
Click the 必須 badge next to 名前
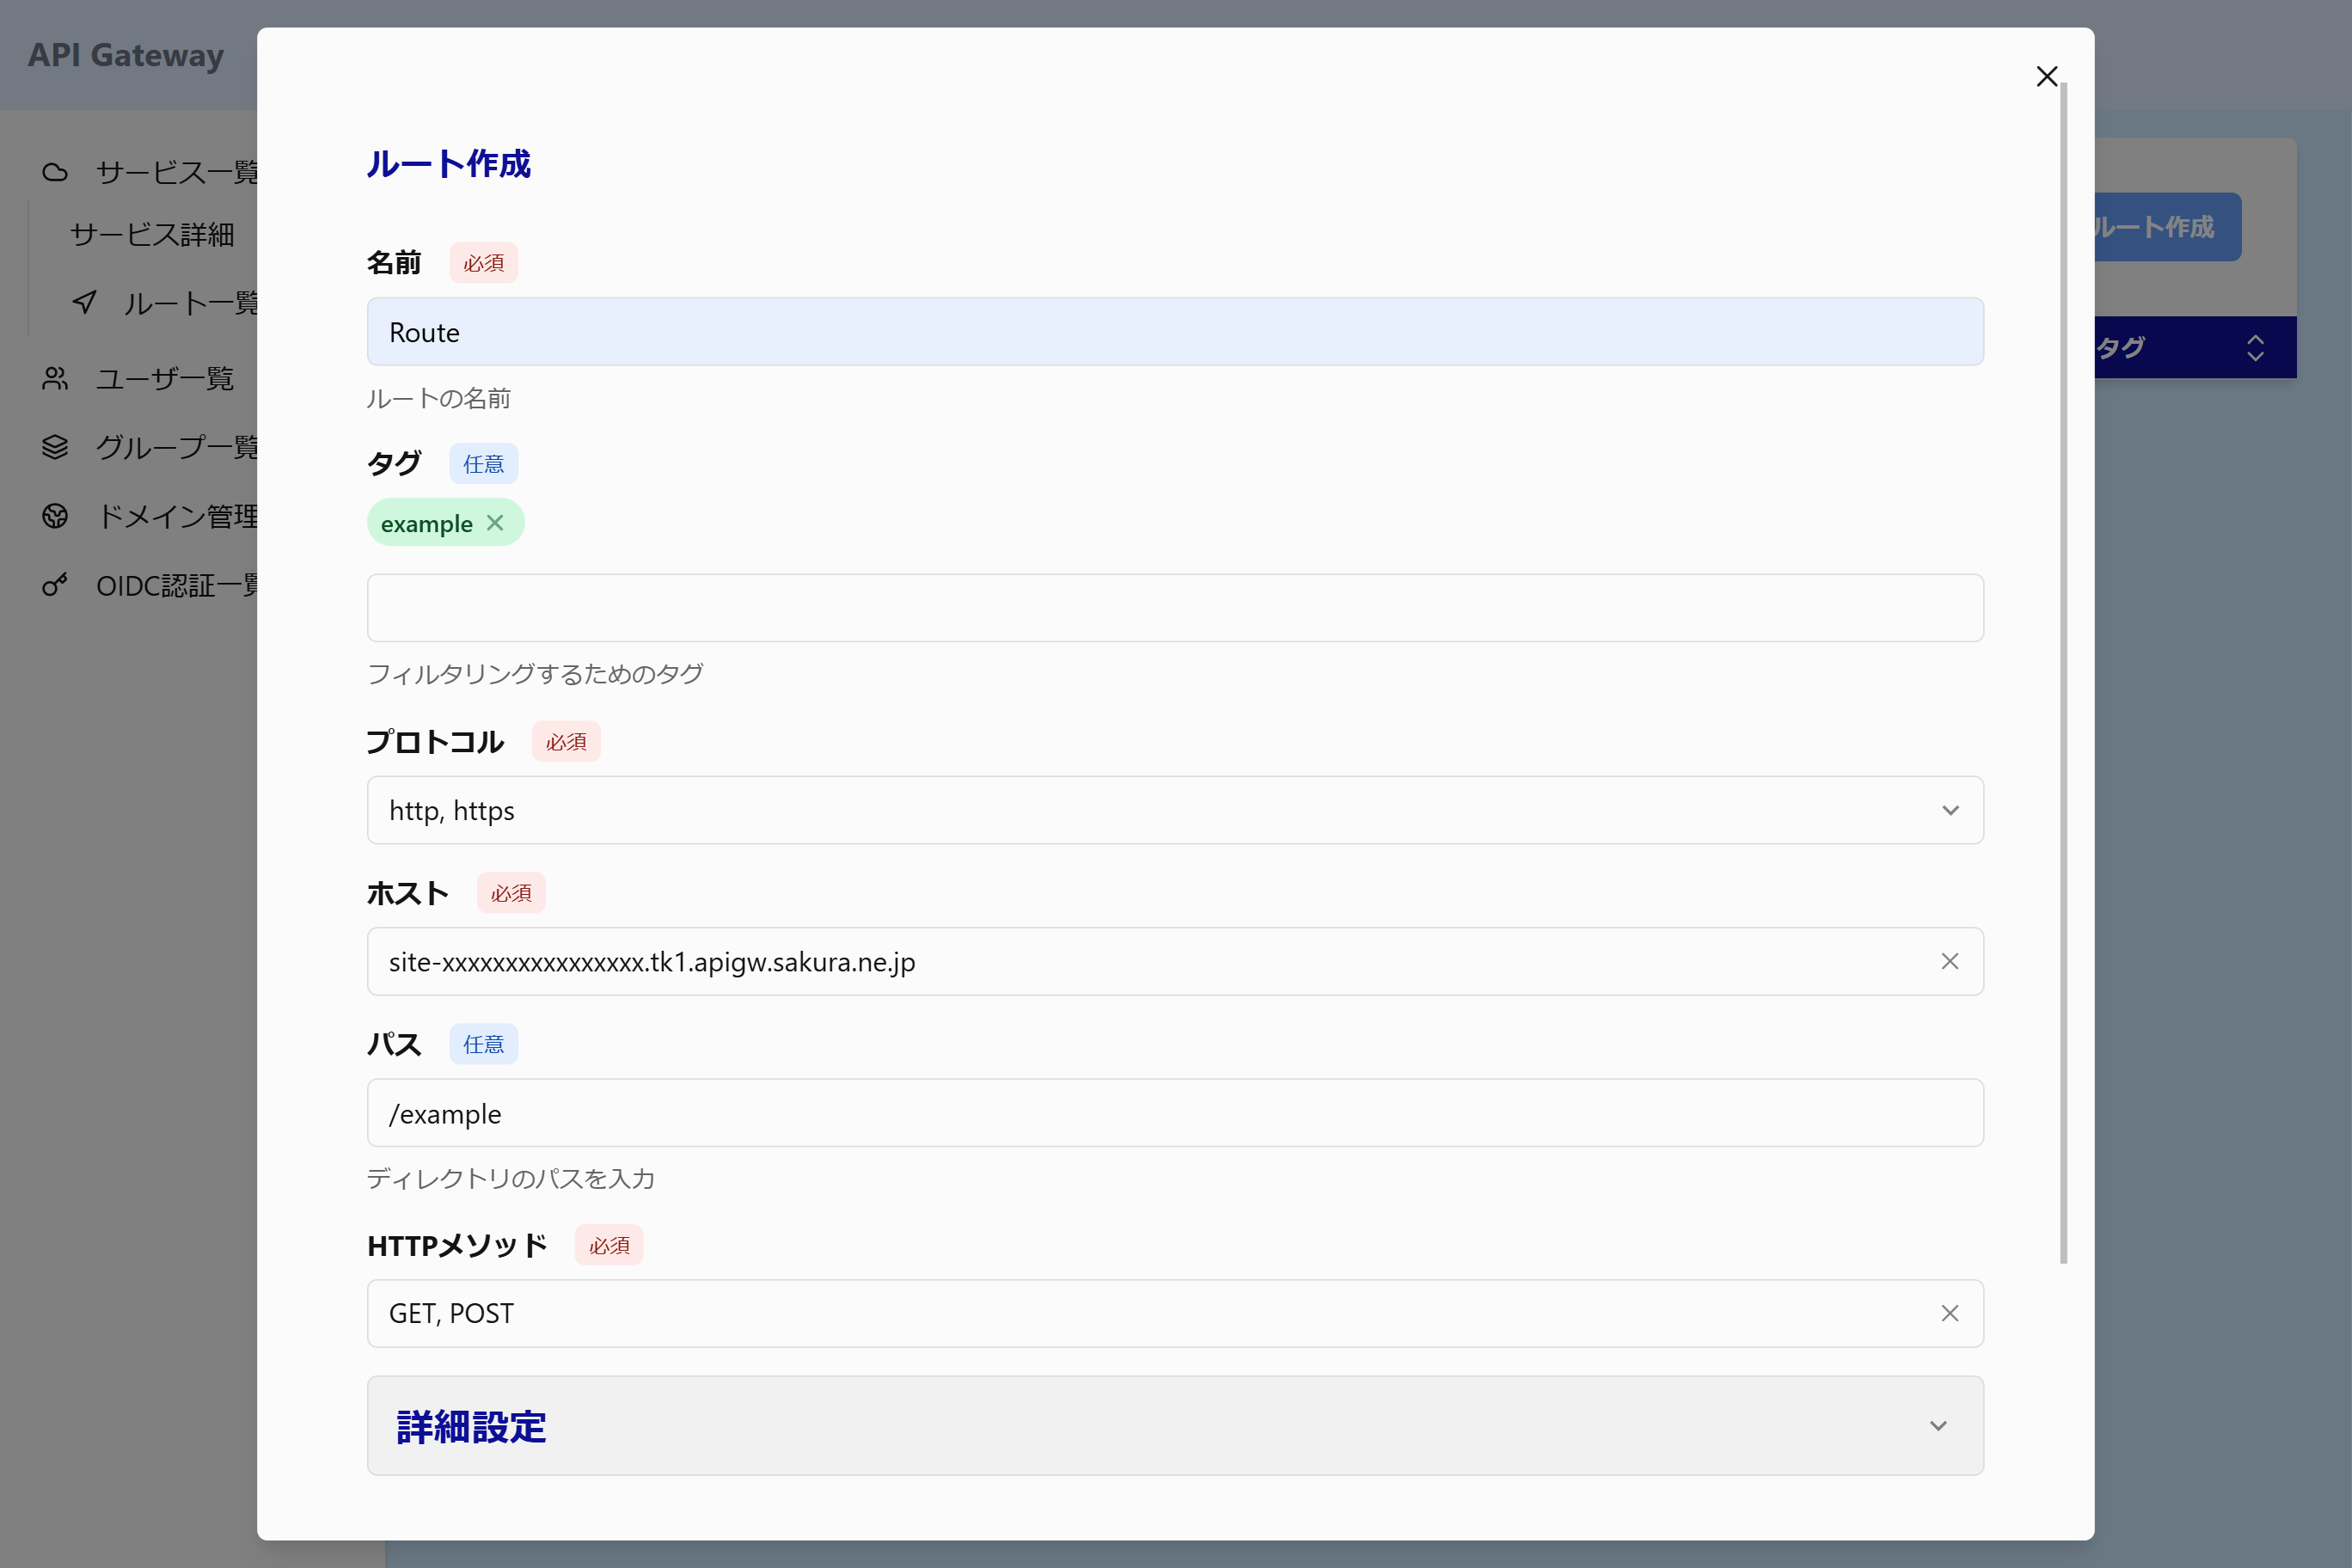pos(484,263)
